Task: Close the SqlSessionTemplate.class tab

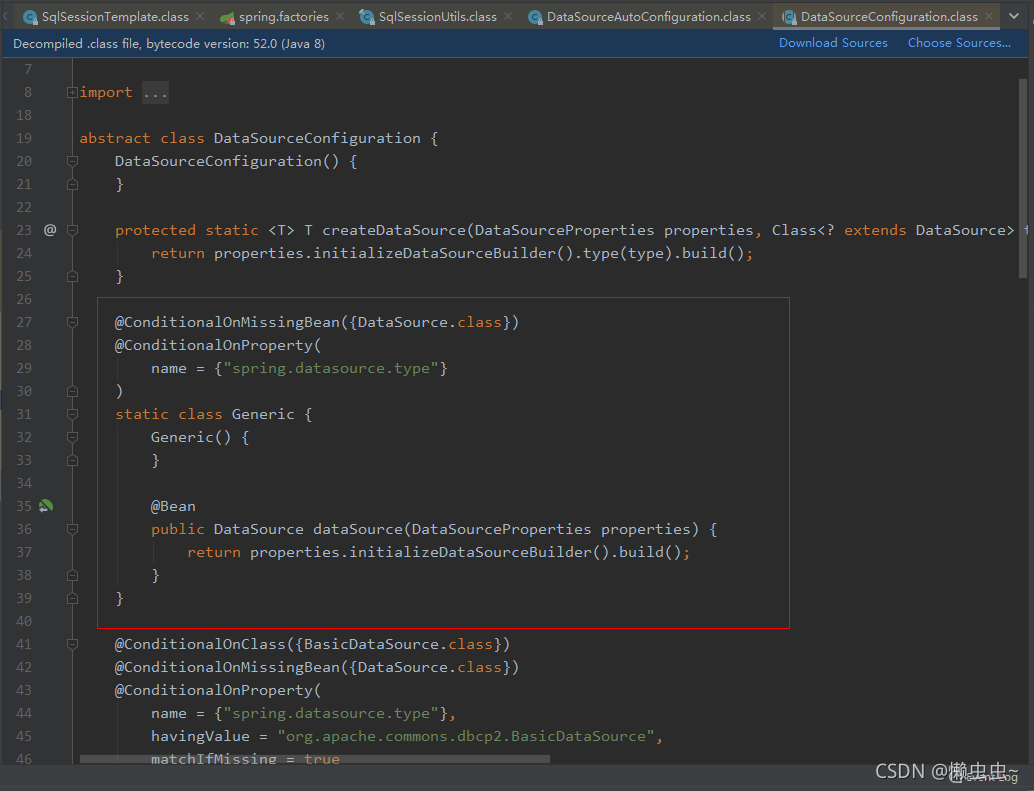Action: coord(200,16)
